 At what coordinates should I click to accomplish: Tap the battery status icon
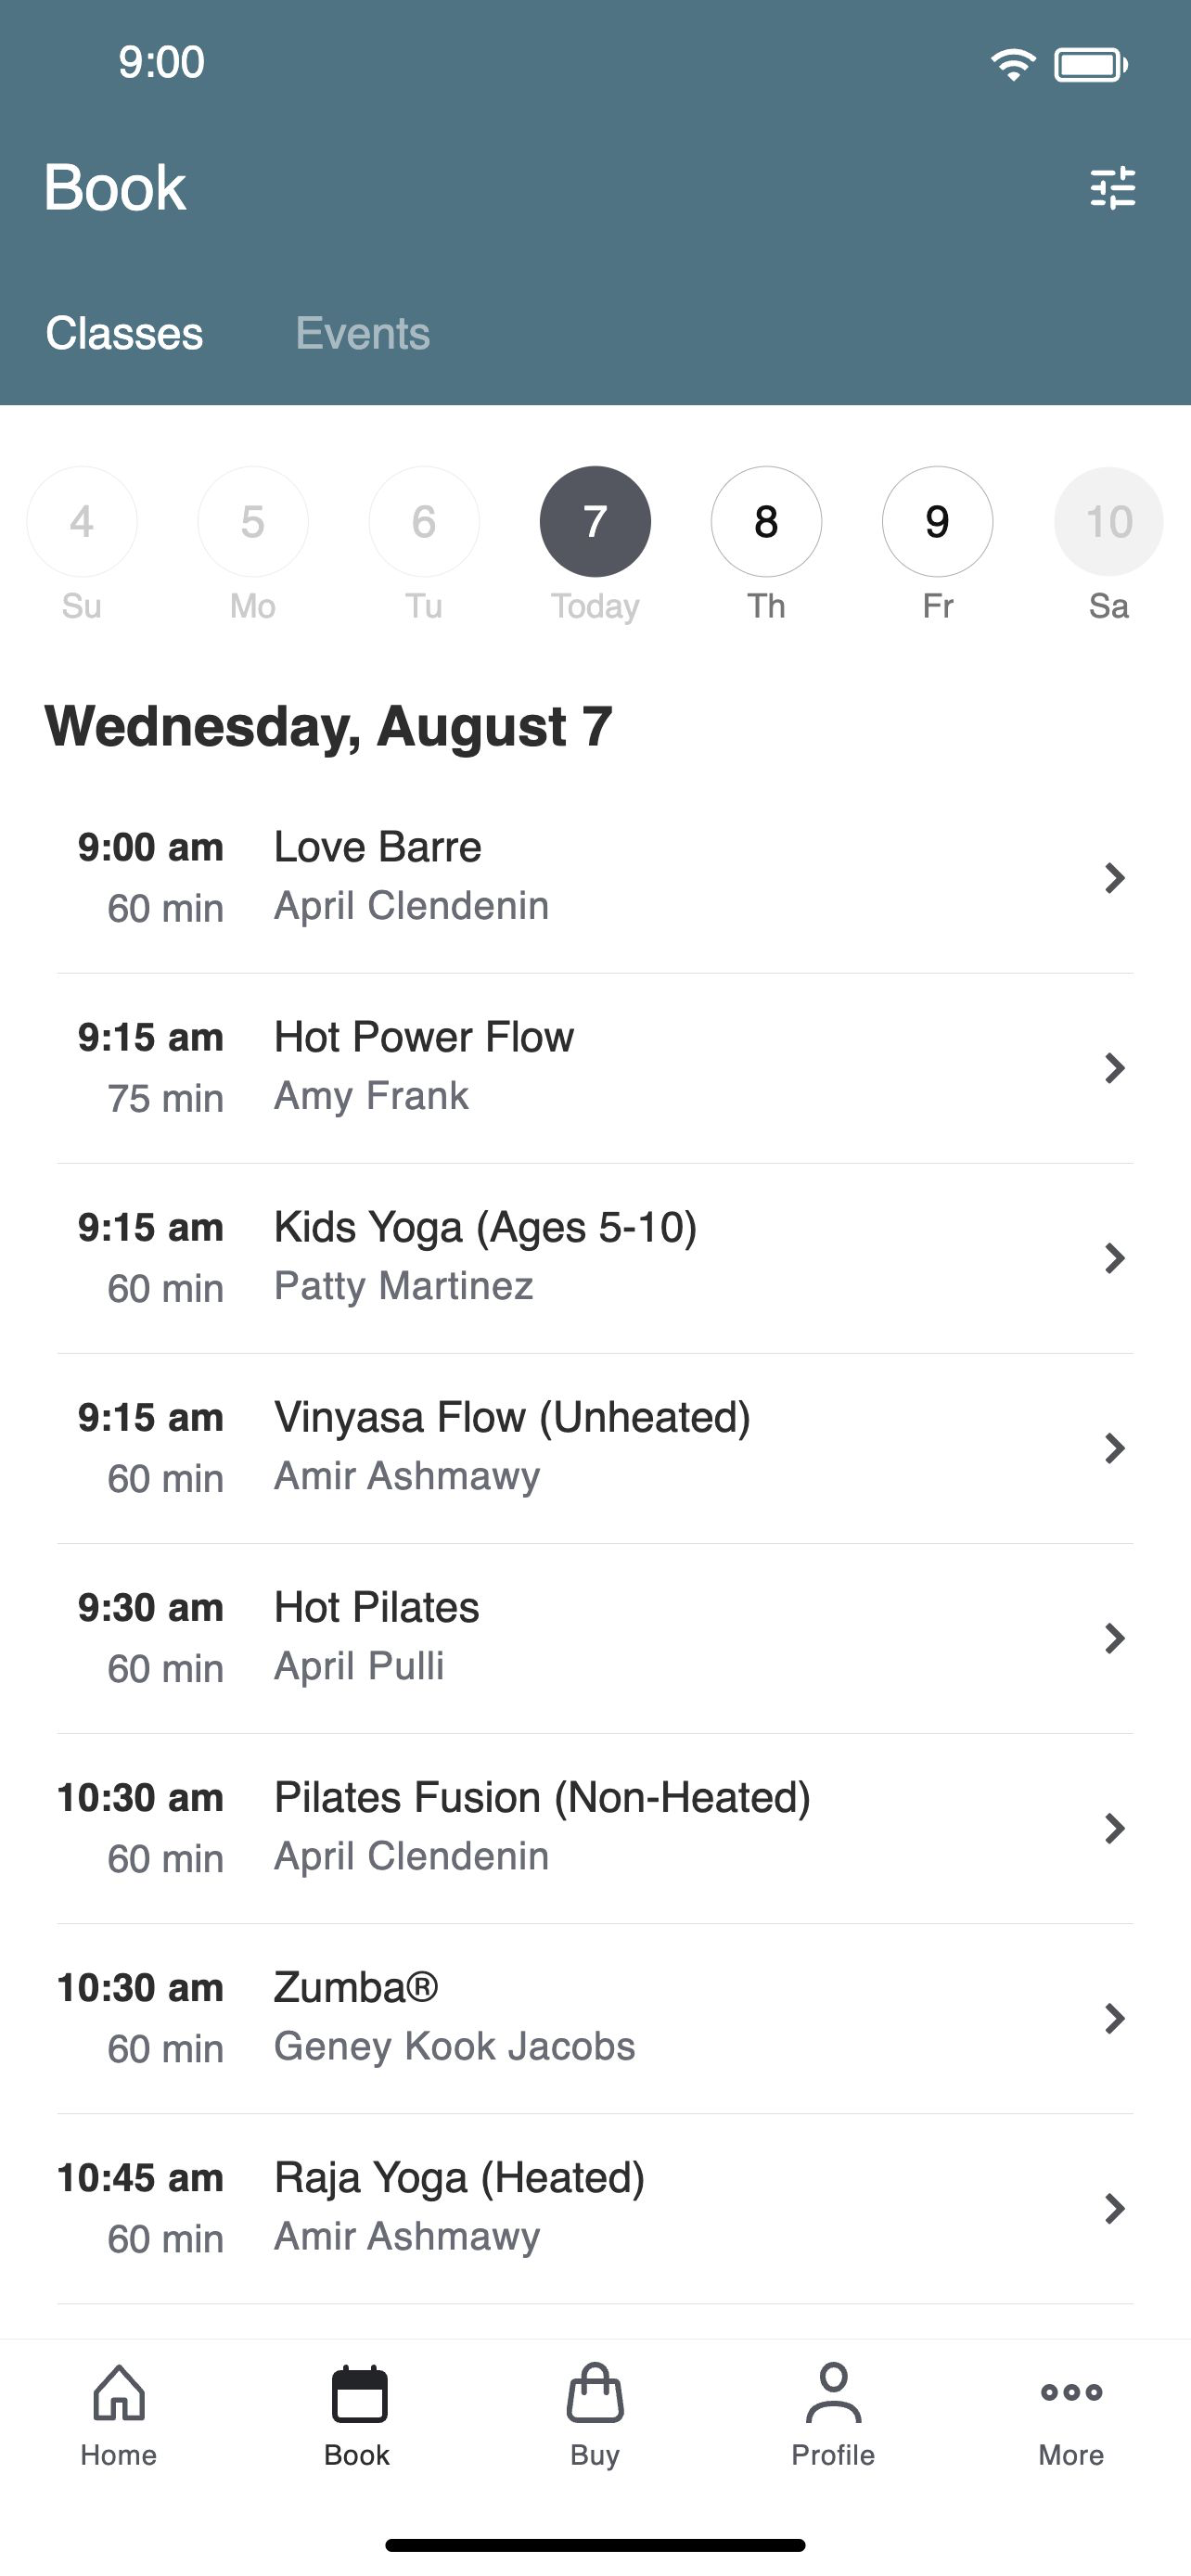coord(1091,65)
